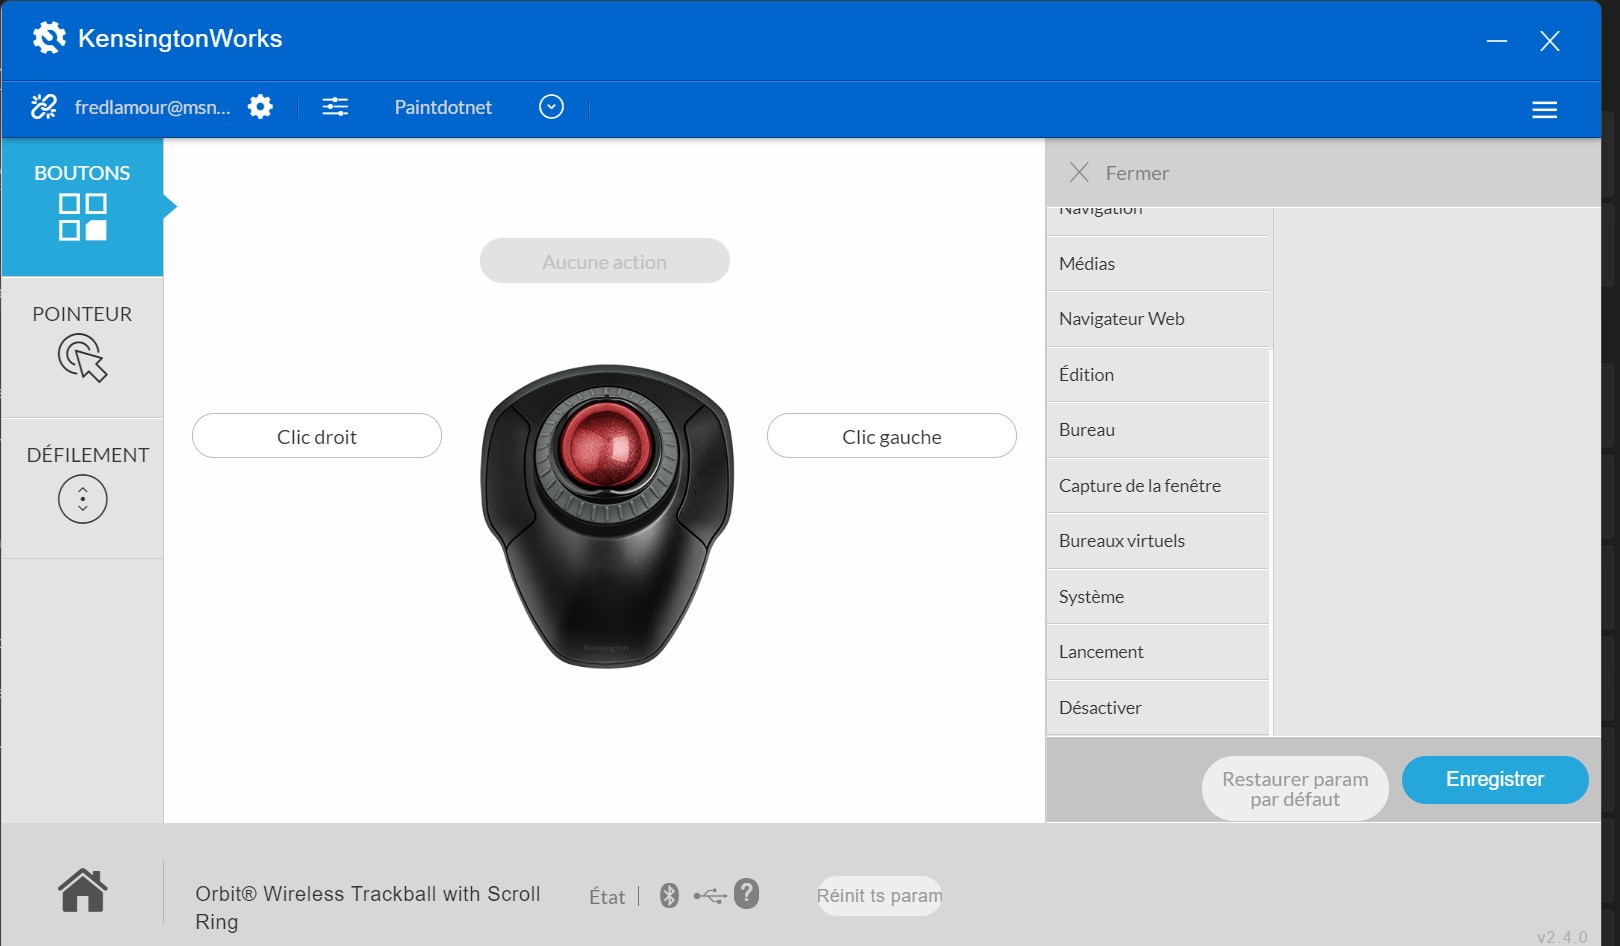Click Restaurer param par défaut button

1295,789
